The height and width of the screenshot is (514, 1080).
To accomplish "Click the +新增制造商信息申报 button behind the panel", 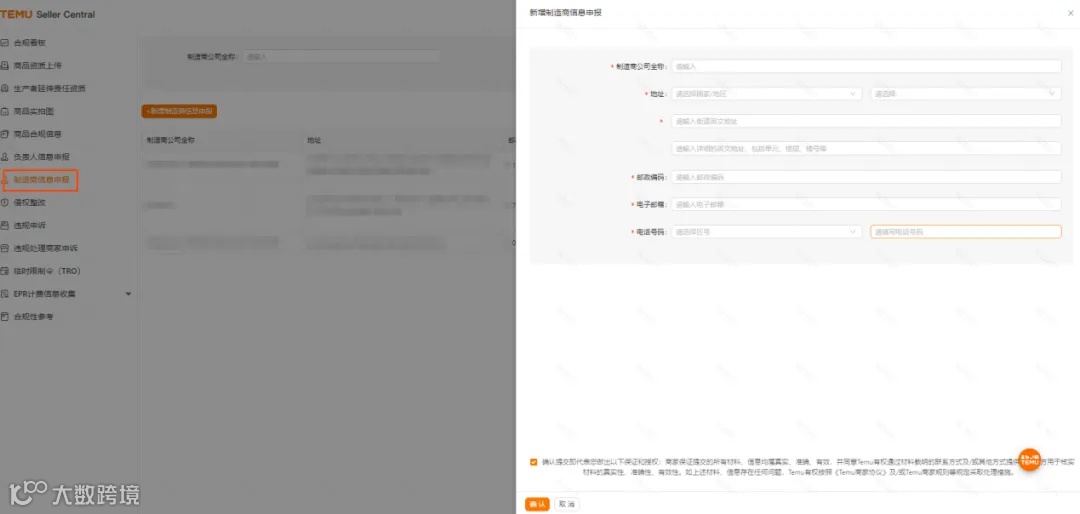I will (179, 111).
